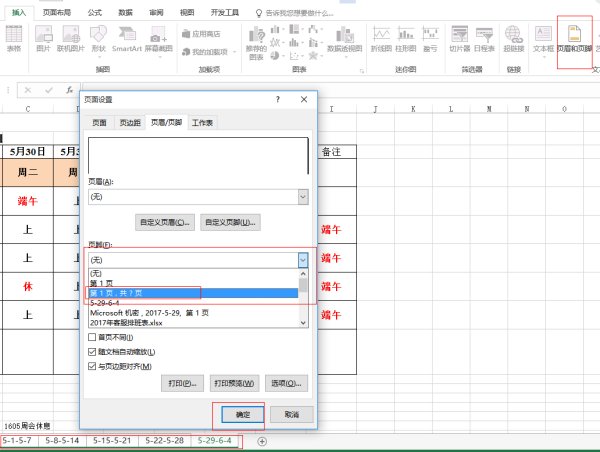Open the 数据 ribbon tab
The image size is (600, 452).
click(125, 13)
